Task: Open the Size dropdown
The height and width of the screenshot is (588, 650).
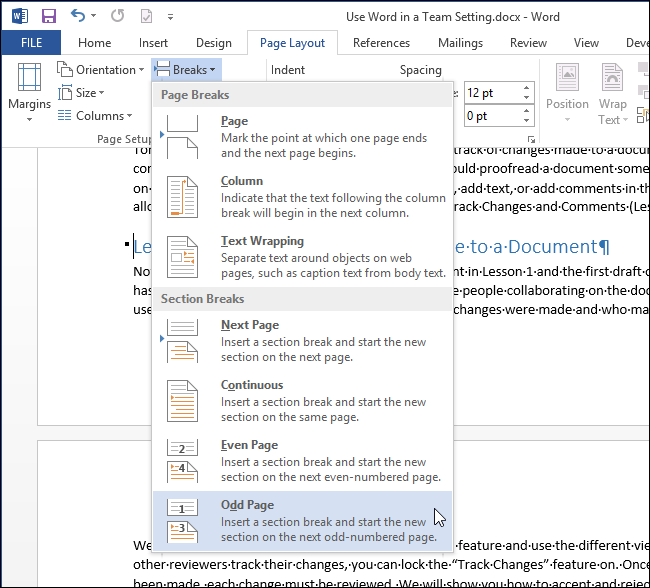Action: (88, 93)
